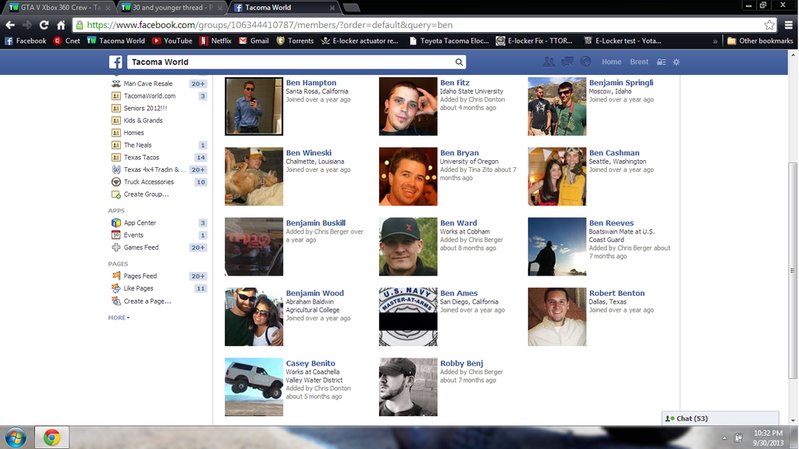Expand the MORE section in the sidebar
The width and height of the screenshot is (799, 449).
[x=119, y=318]
